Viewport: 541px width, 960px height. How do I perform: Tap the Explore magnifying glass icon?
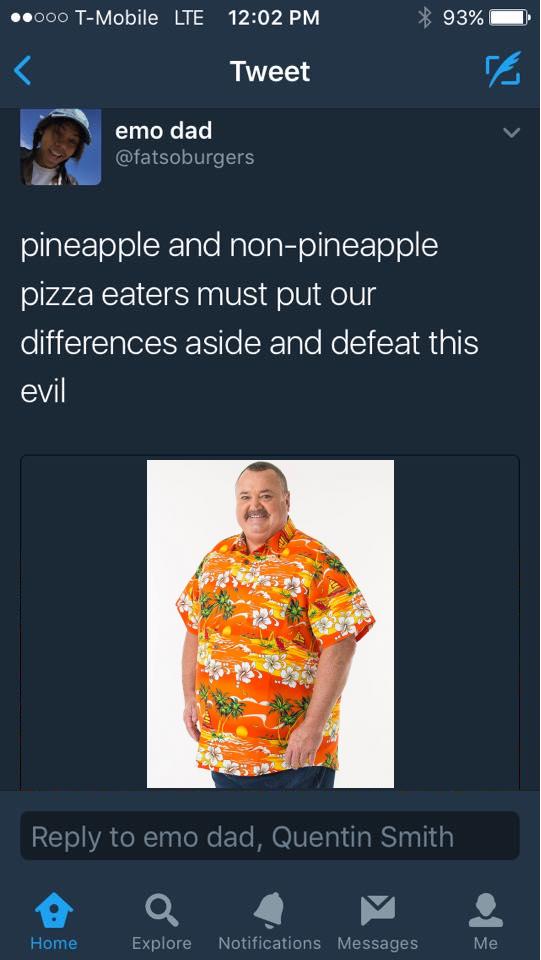pyautogui.click(x=162, y=910)
